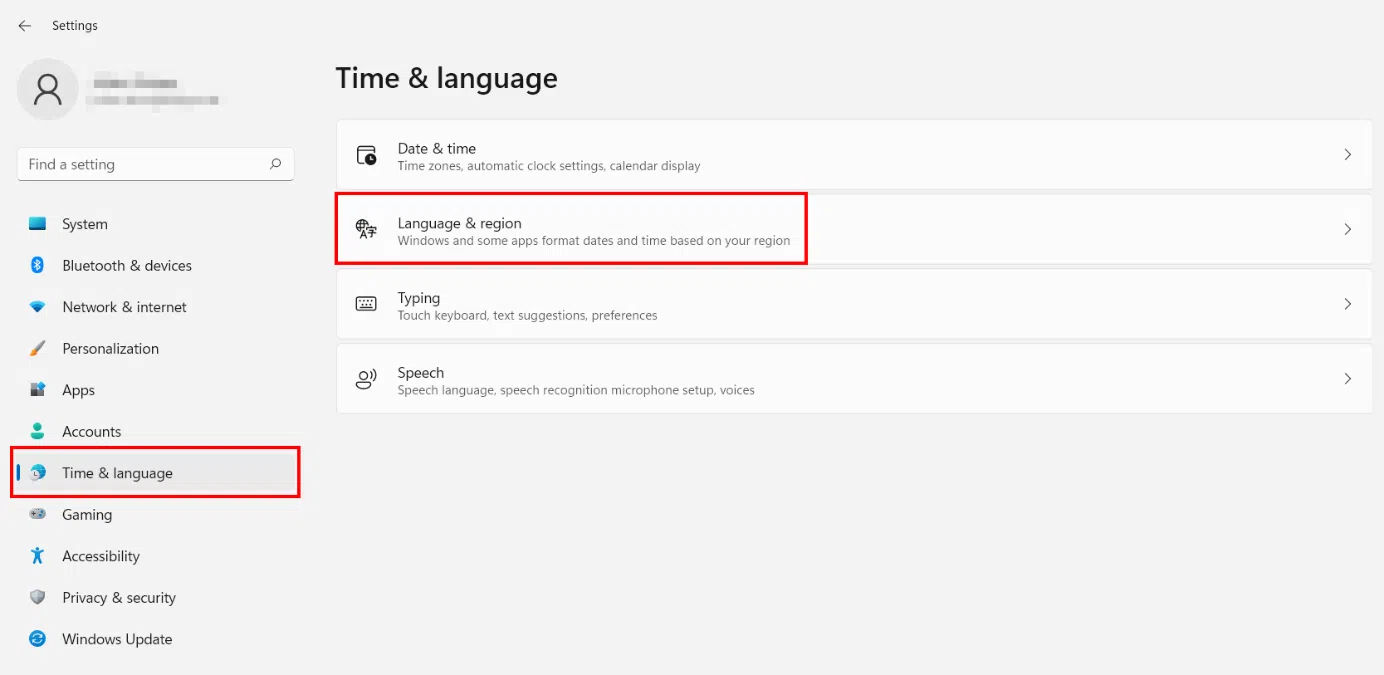Click the Windows Update sync icon
Viewport: 1384px width, 675px height.
click(38, 639)
